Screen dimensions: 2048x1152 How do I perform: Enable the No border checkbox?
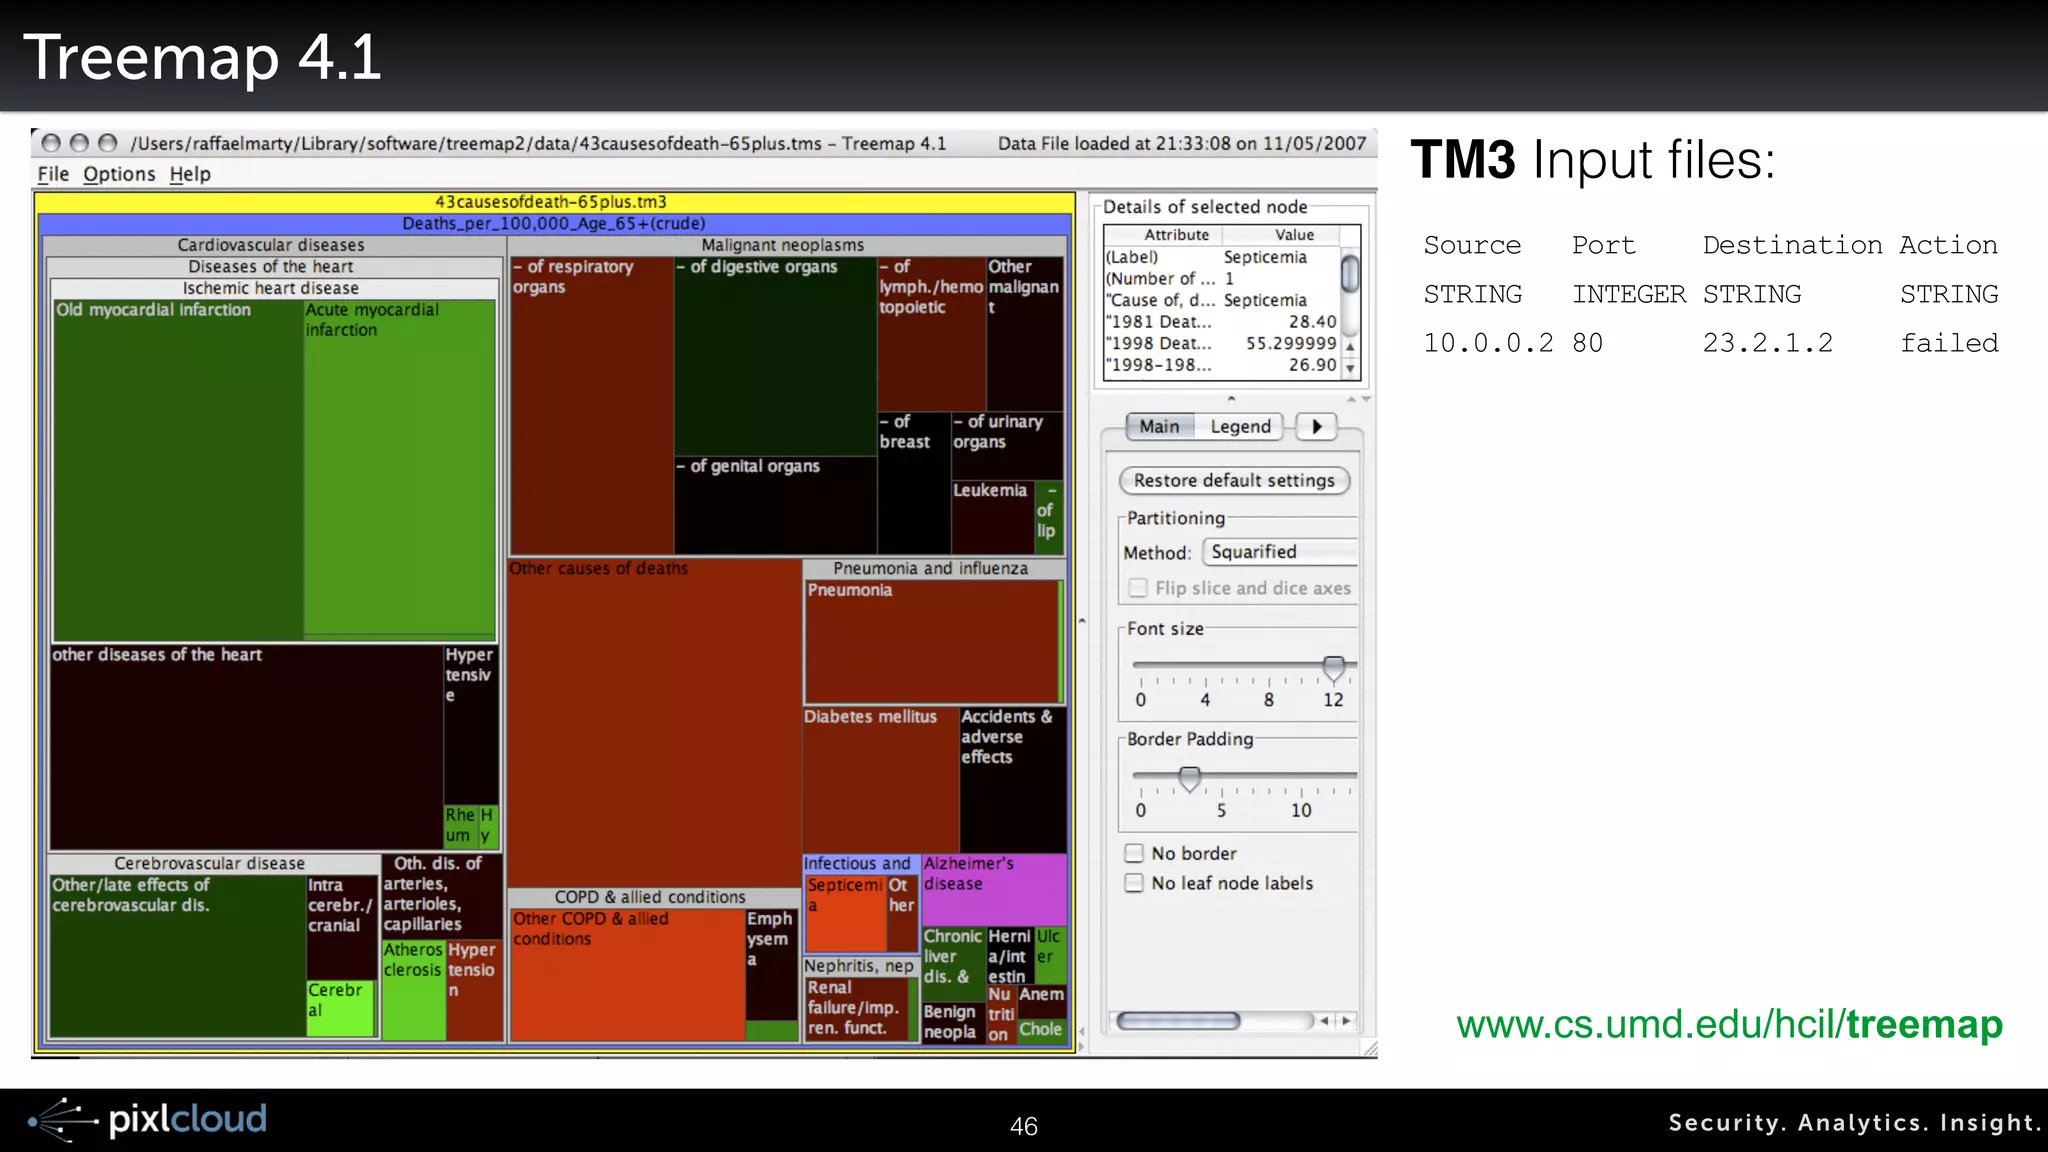point(1134,853)
